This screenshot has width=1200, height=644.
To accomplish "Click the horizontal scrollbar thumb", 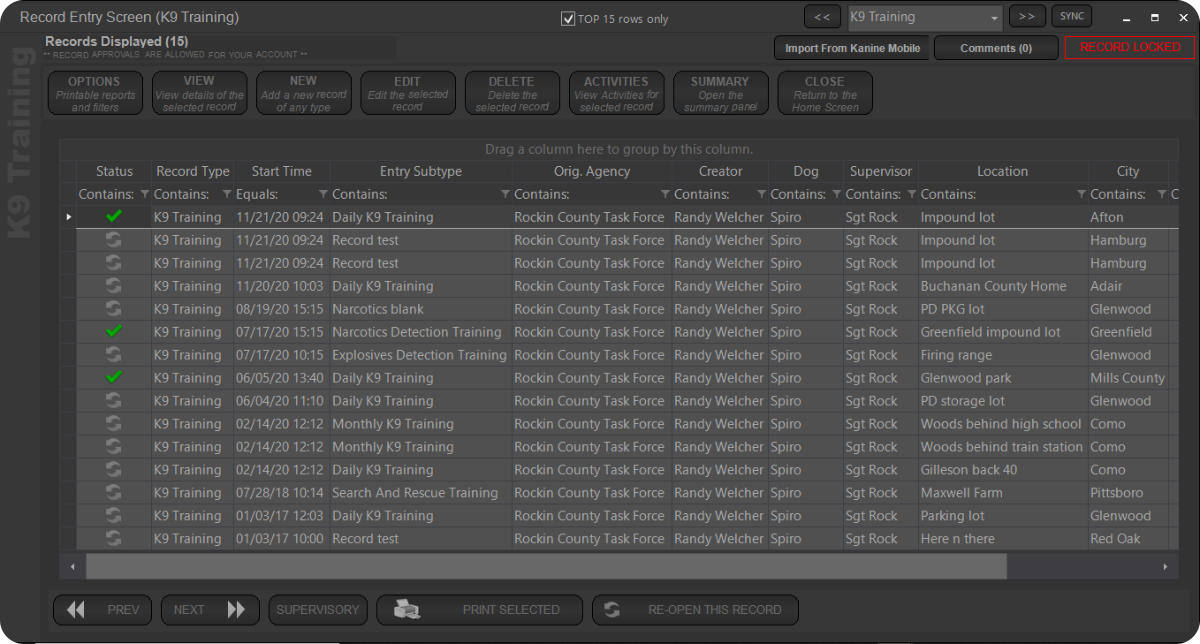I will [x=546, y=567].
